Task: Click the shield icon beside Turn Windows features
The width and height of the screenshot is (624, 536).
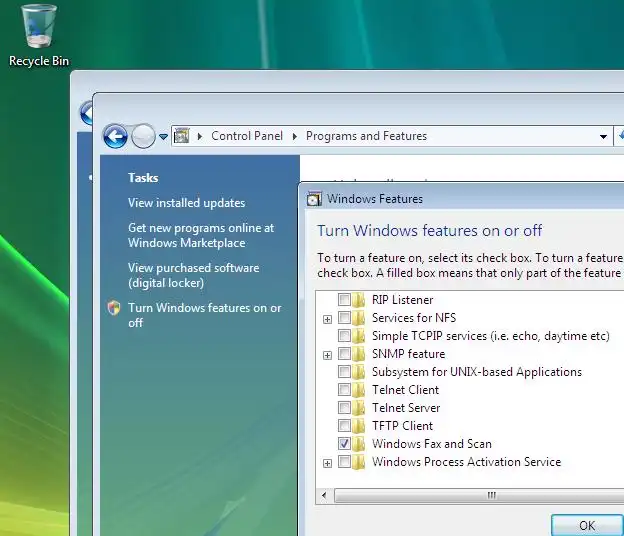Action: click(x=114, y=308)
